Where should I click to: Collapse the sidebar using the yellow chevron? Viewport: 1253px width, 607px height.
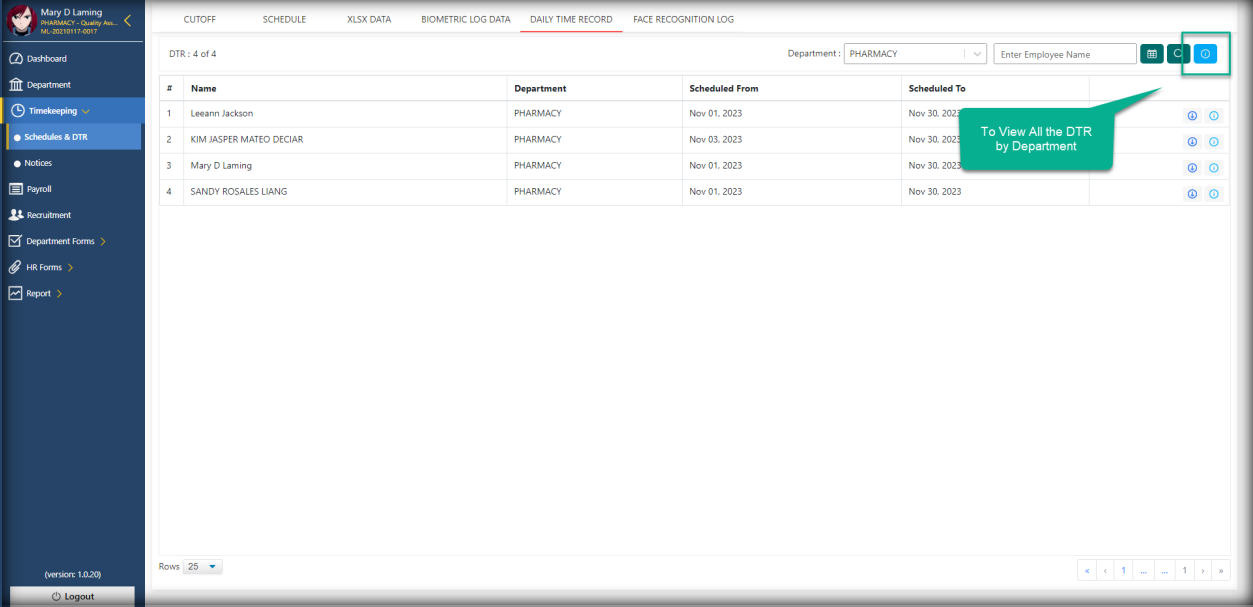pos(127,20)
